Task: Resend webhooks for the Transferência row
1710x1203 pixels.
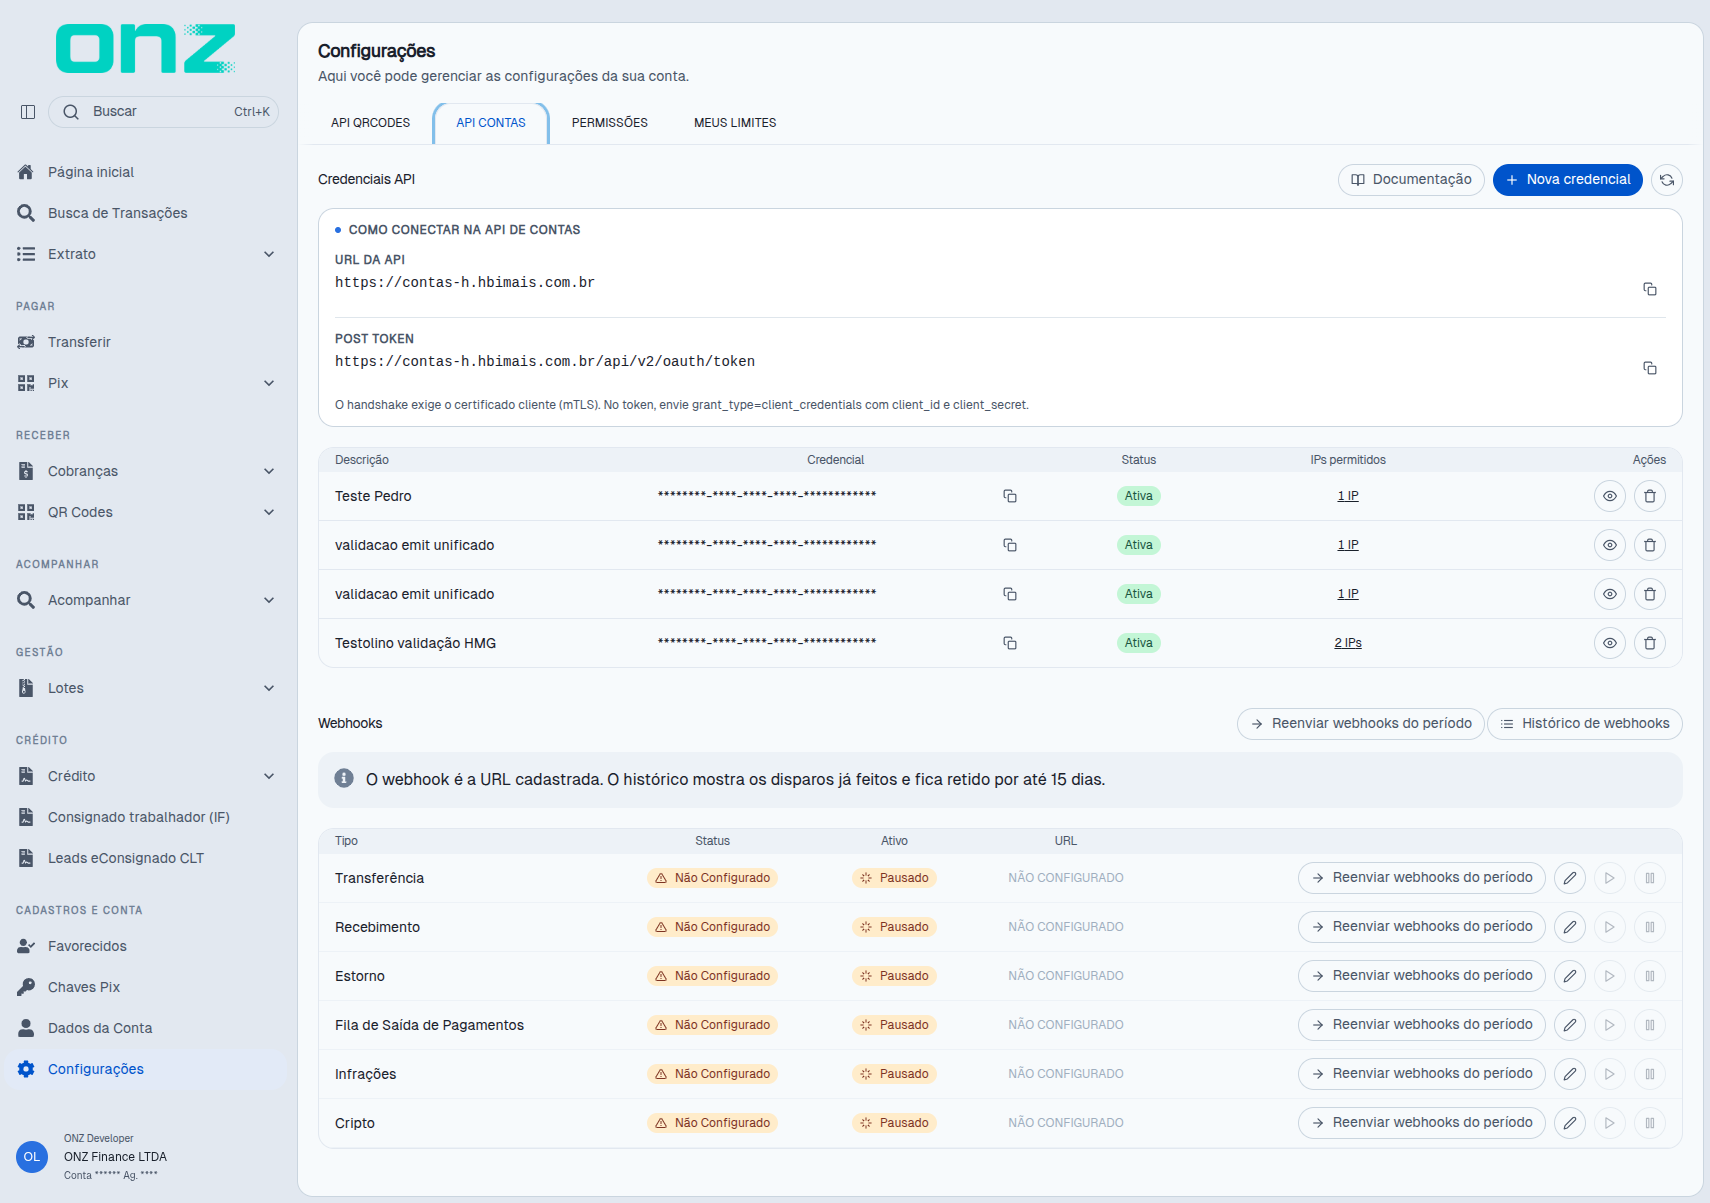Action: click(1422, 878)
